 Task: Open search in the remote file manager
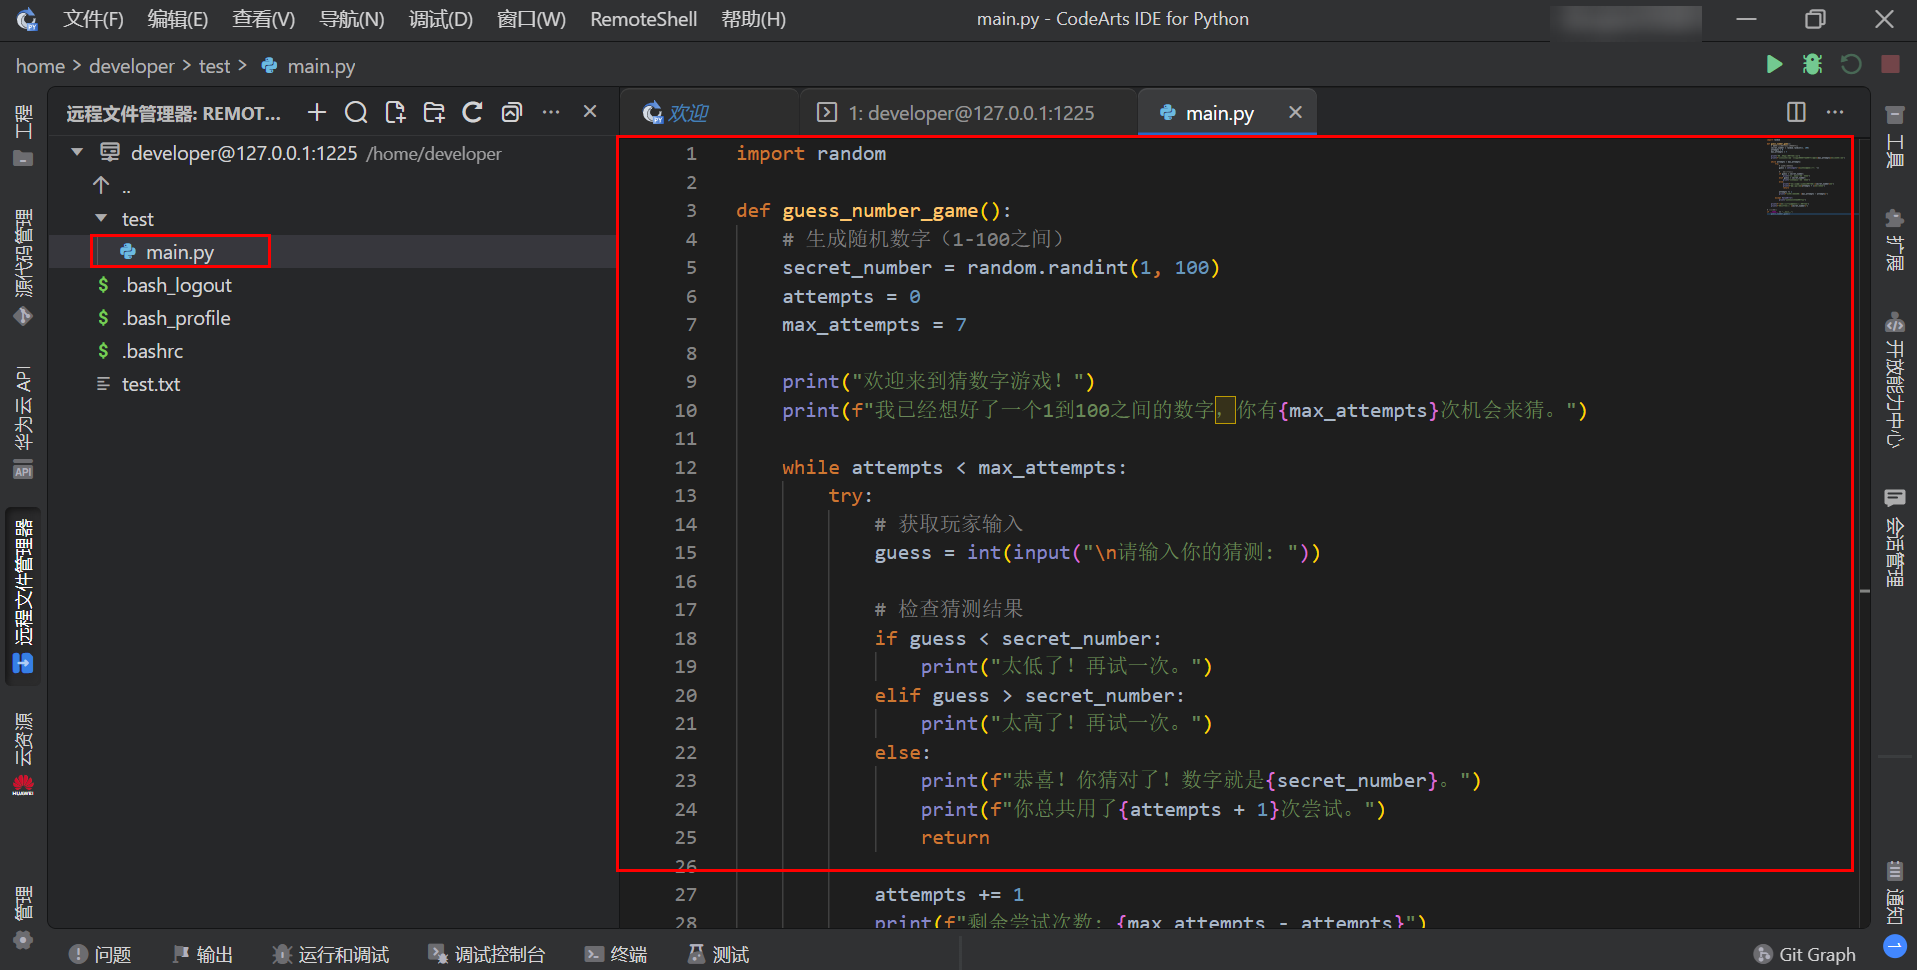pyautogui.click(x=356, y=112)
